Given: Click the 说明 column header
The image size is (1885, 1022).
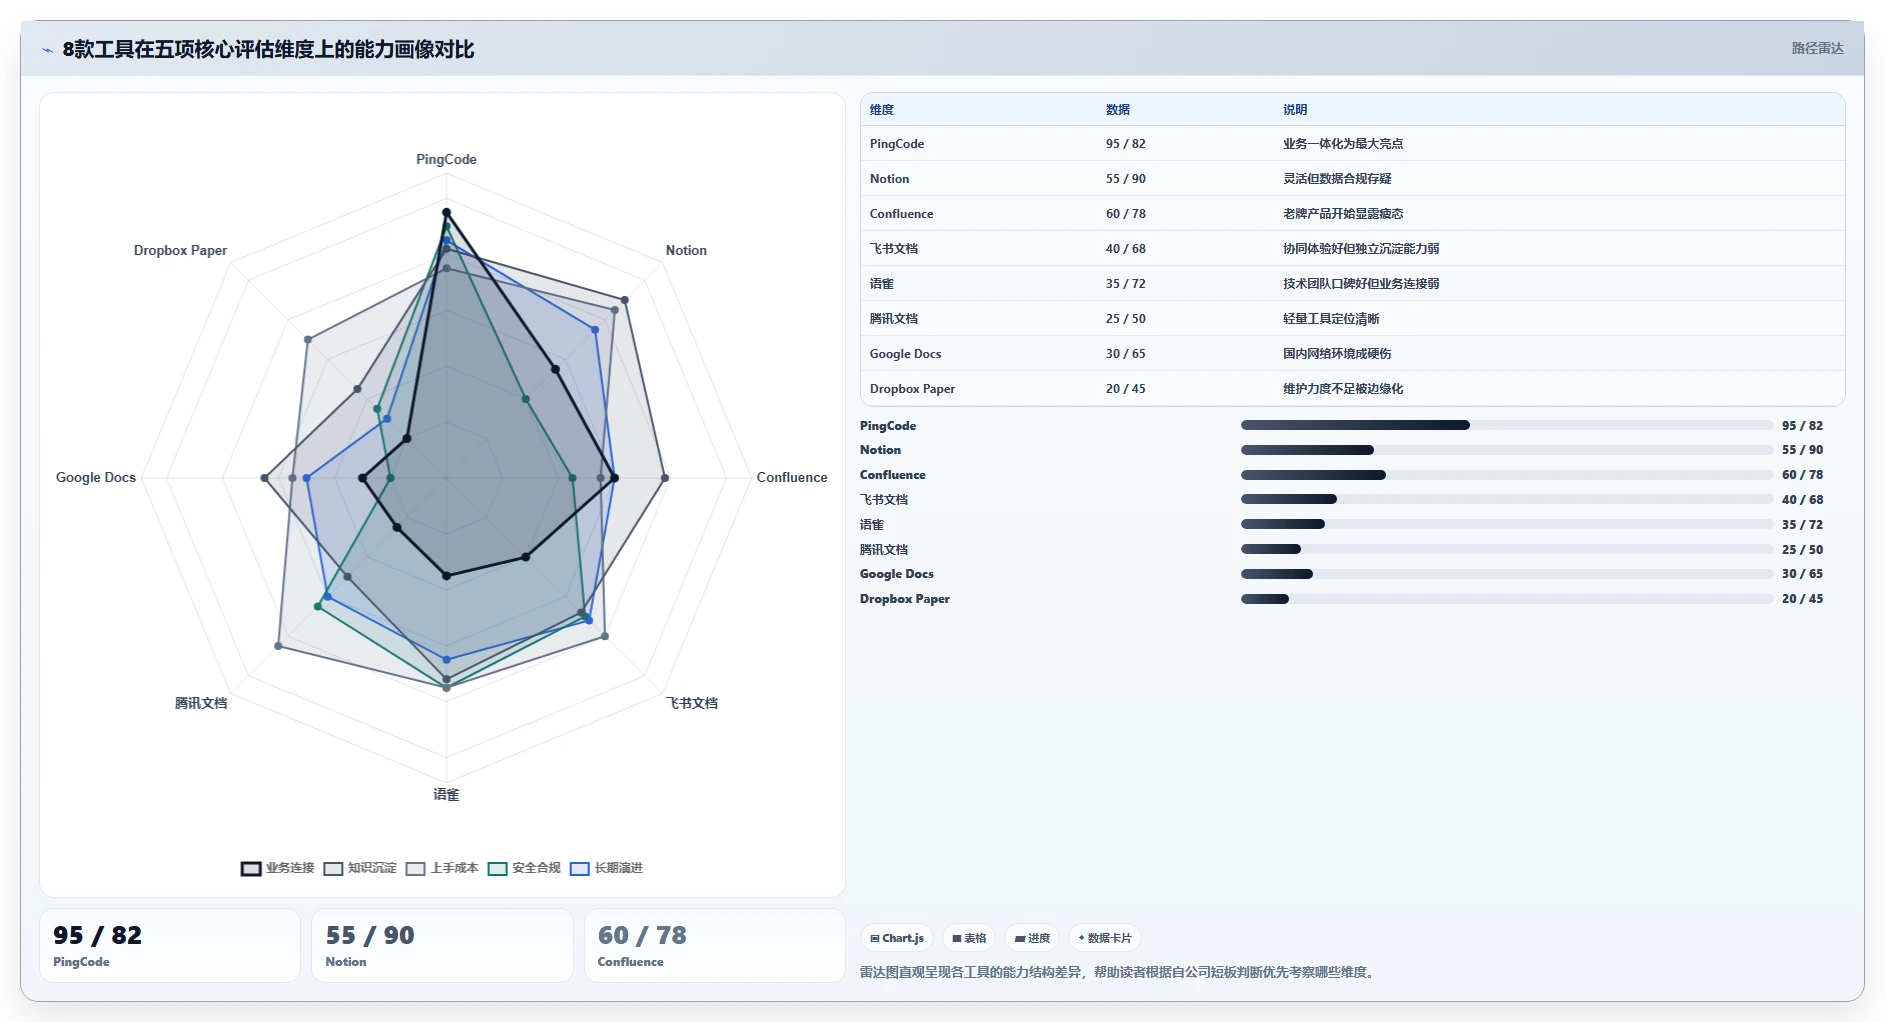Looking at the screenshot, I should click(x=1295, y=110).
